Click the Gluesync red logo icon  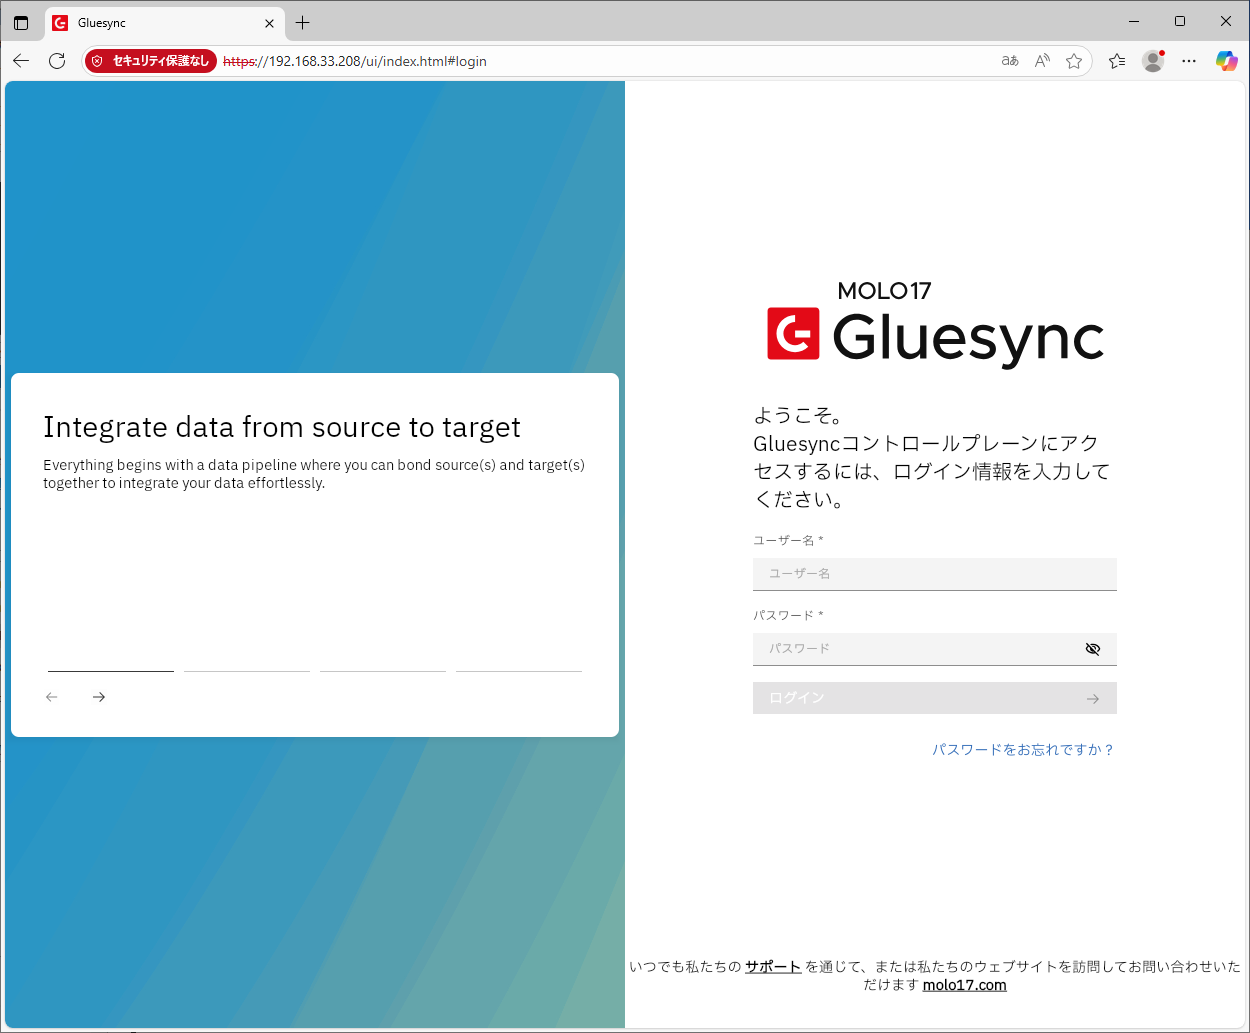point(793,333)
